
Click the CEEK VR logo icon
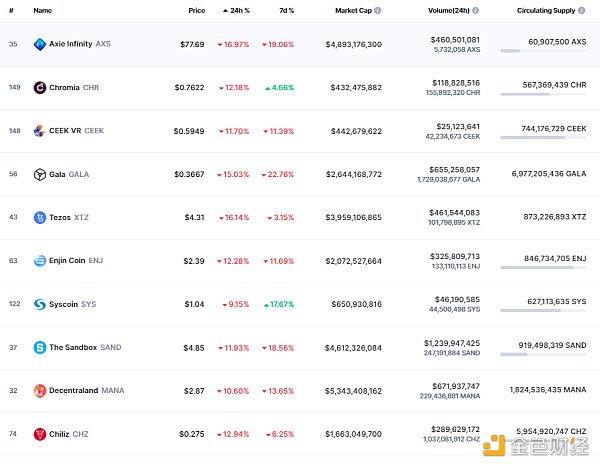coord(40,131)
